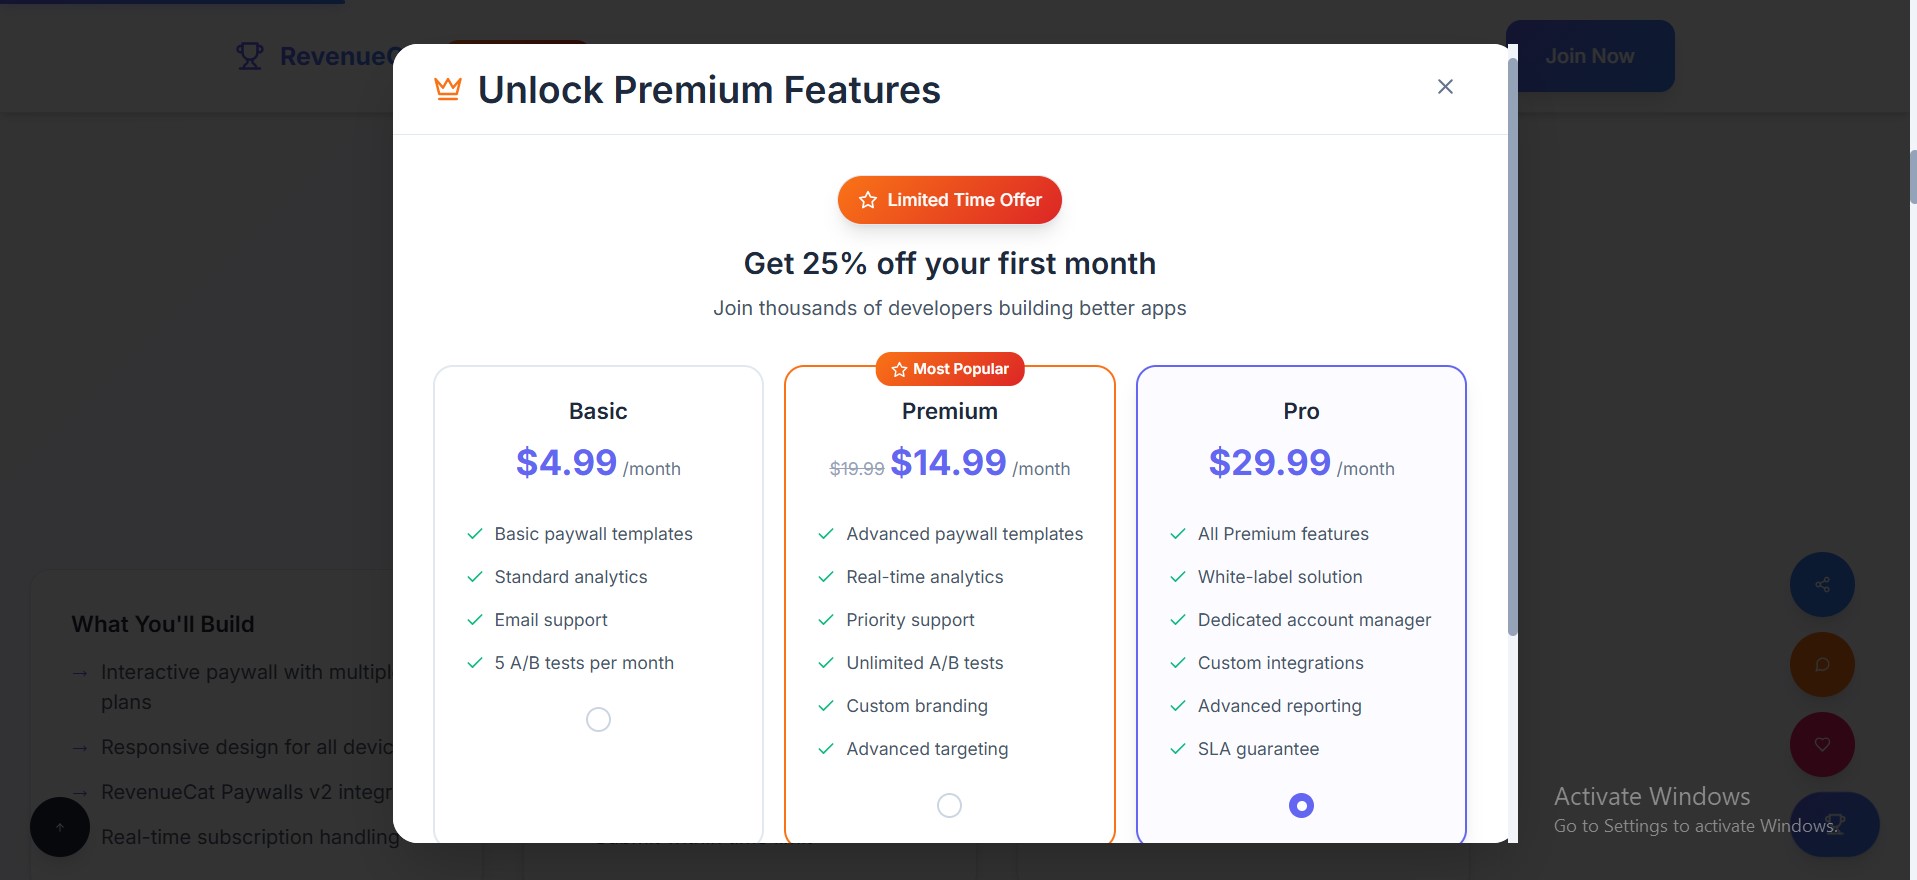
Task: Select the Basic plan radio button
Action: (x=598, y=720)
